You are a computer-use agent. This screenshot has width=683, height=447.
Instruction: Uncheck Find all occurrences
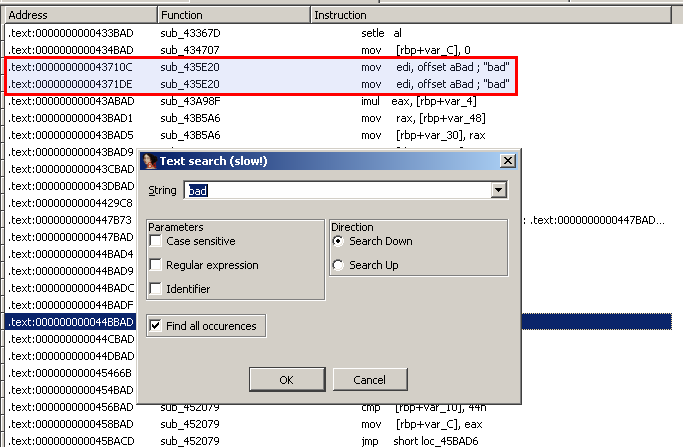tap(156, 326)
